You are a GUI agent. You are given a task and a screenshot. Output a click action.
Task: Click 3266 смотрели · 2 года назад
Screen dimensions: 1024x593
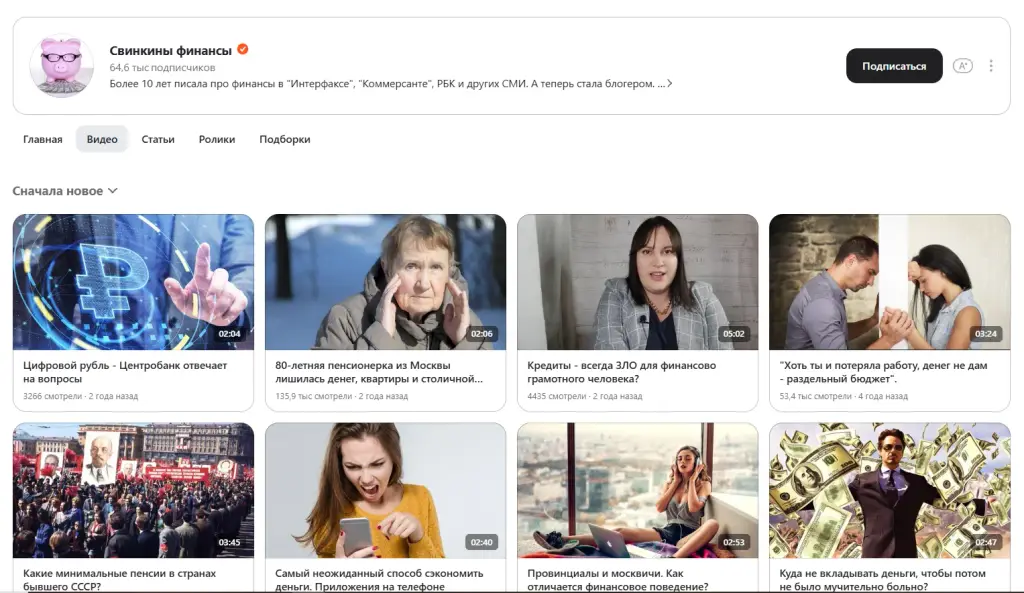point(80,396)
